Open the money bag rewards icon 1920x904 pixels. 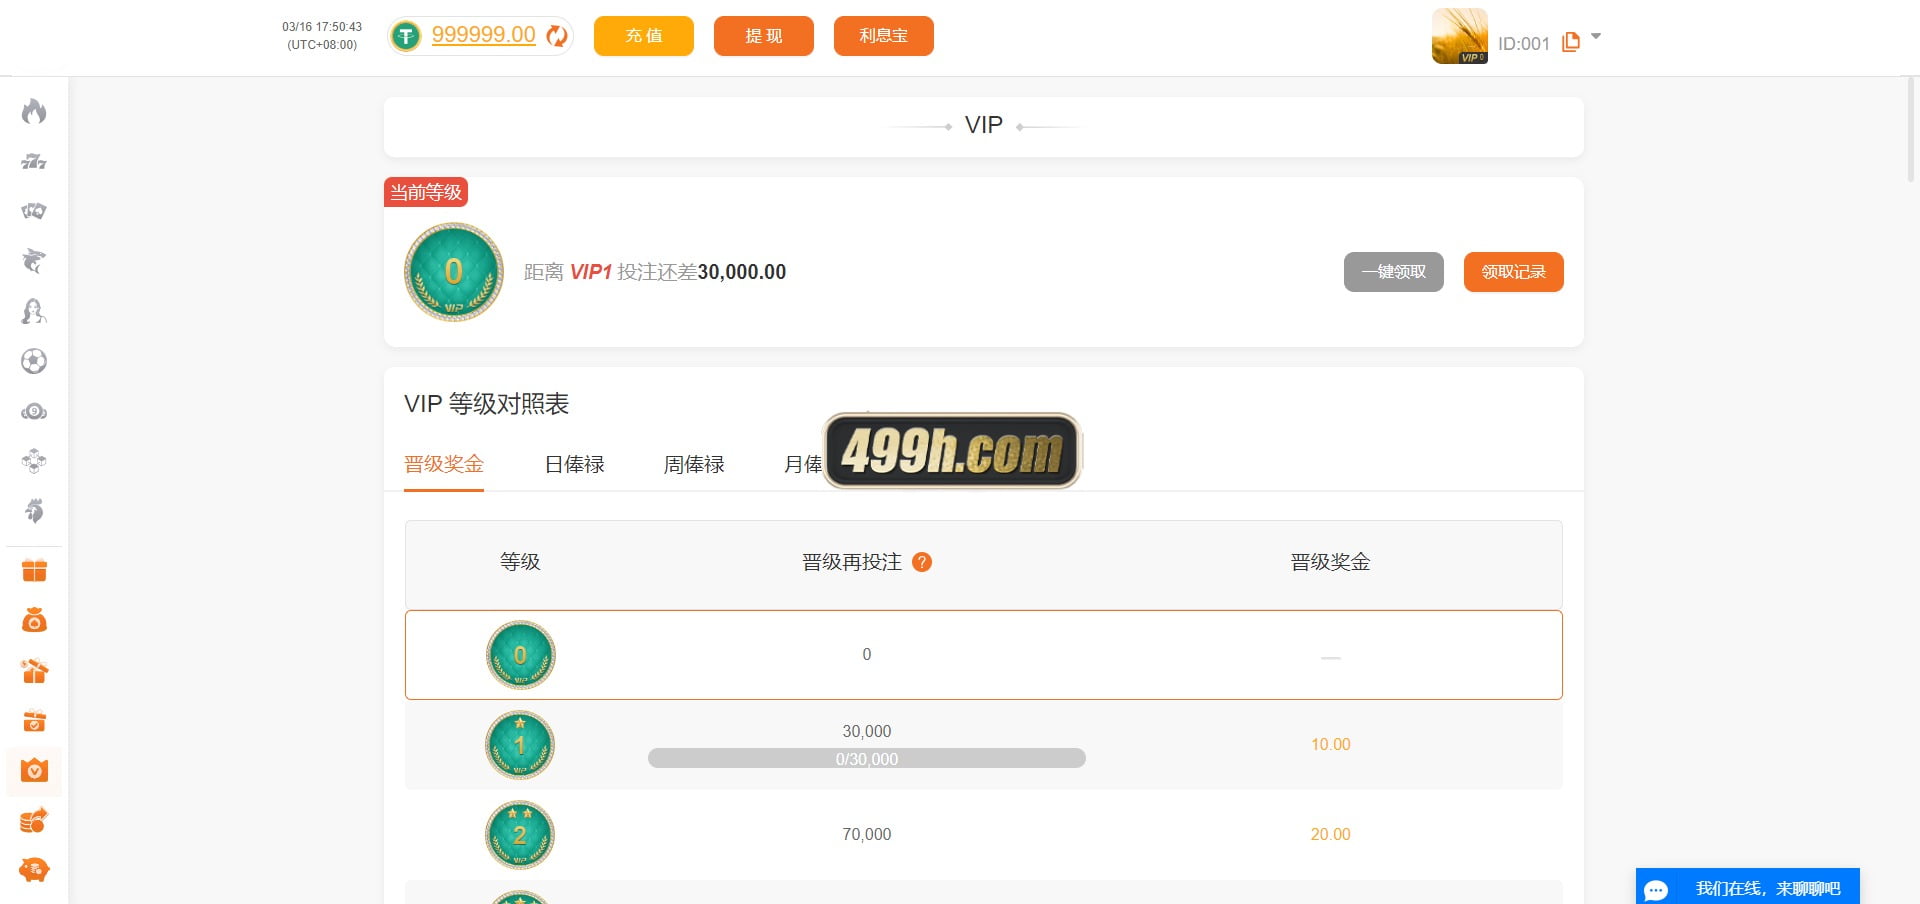coord(34,621)
